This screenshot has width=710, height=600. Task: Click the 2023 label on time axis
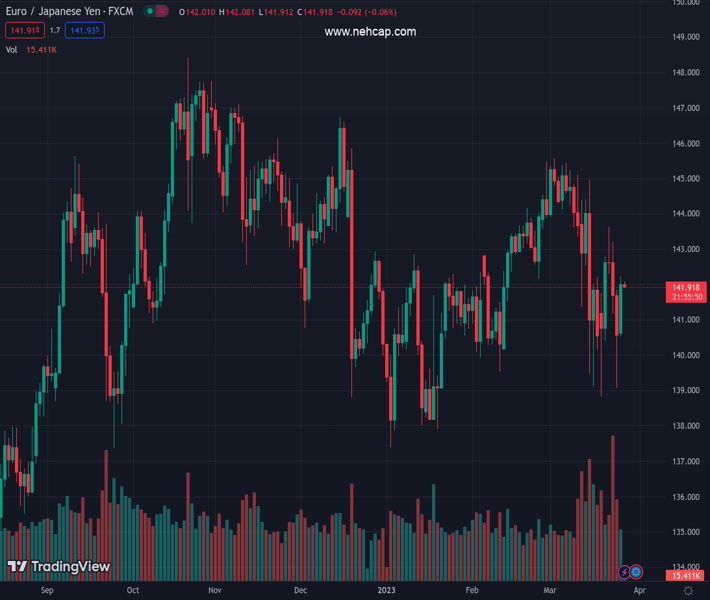pos(387,591)
